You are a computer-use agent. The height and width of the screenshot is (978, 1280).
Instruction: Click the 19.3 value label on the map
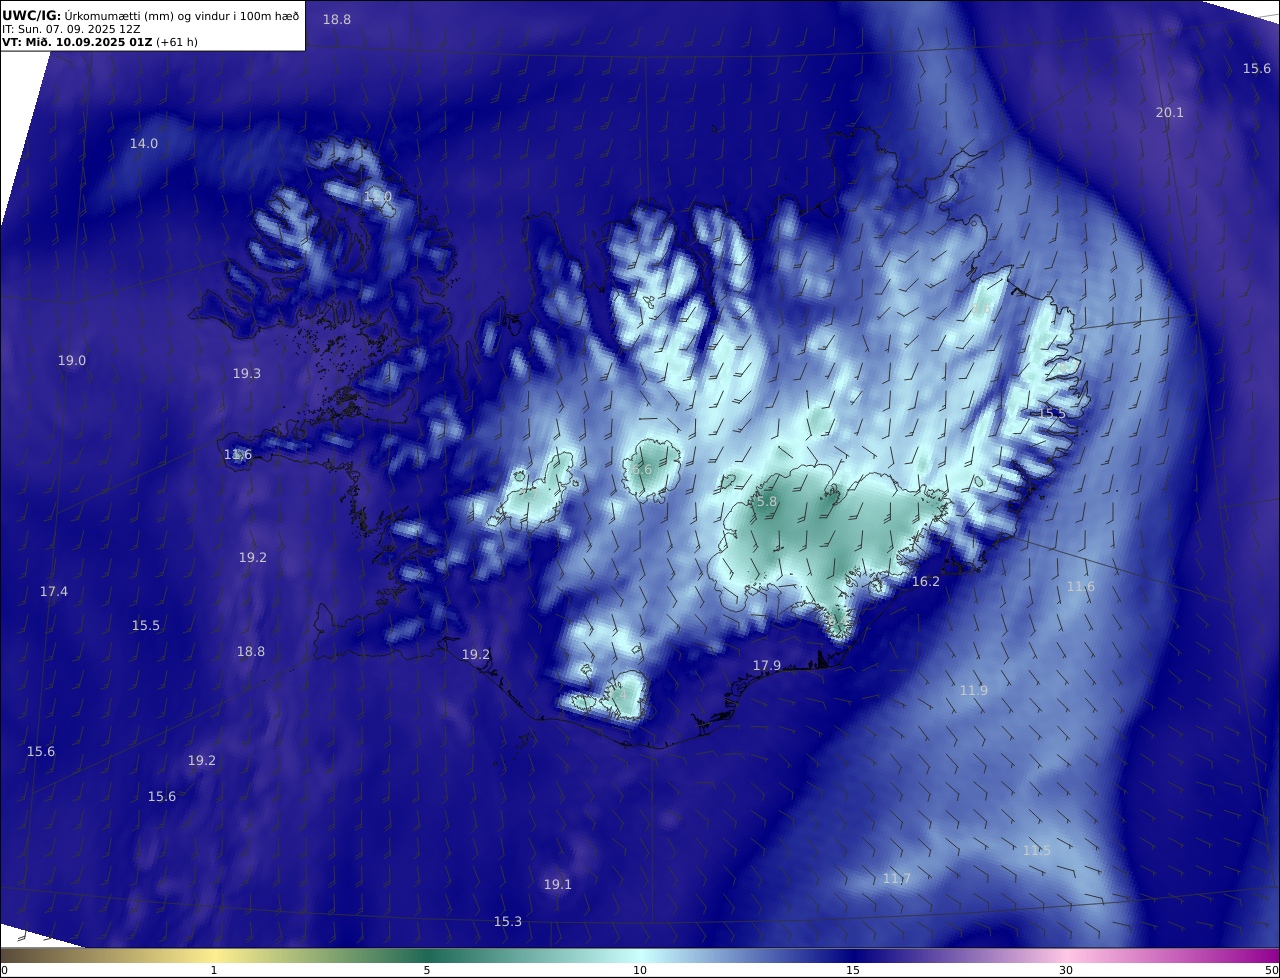click(247, 374)
